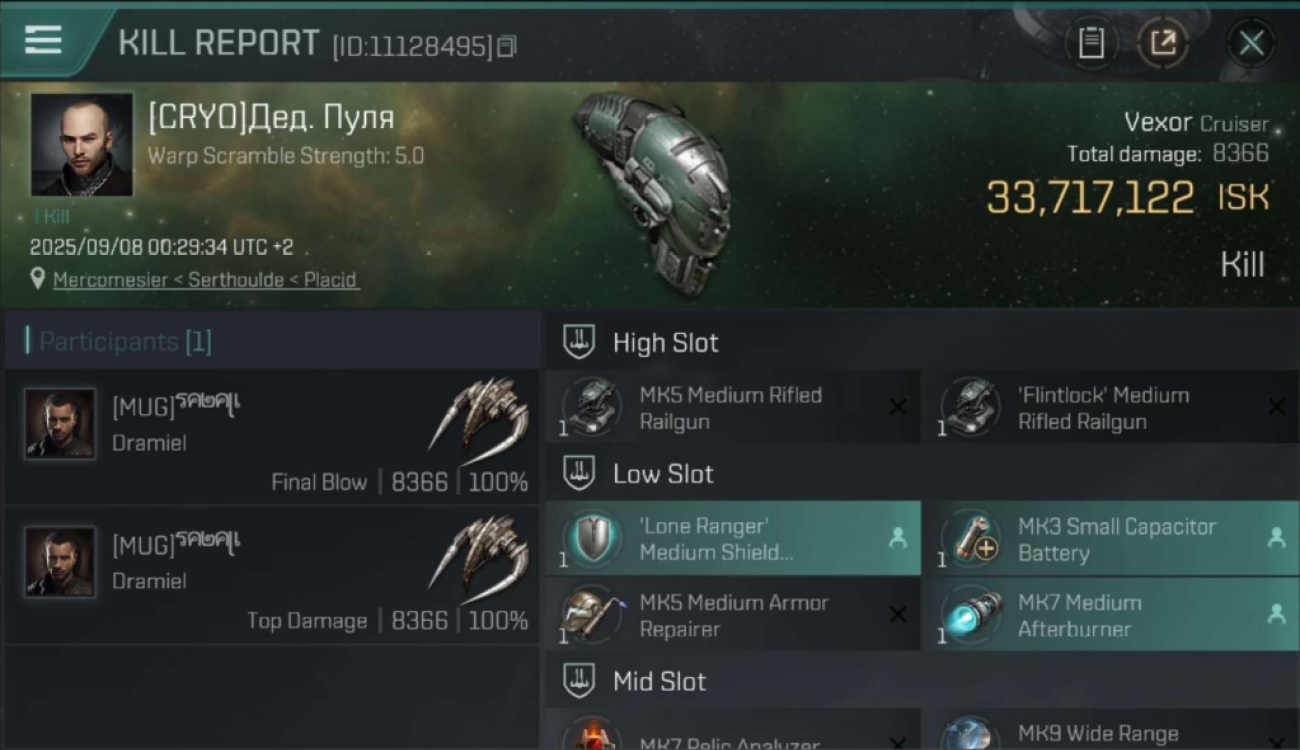Screen dimensions: 1300x750
Task: Collapse the Mid Slot section
Action: click(579, 681)
